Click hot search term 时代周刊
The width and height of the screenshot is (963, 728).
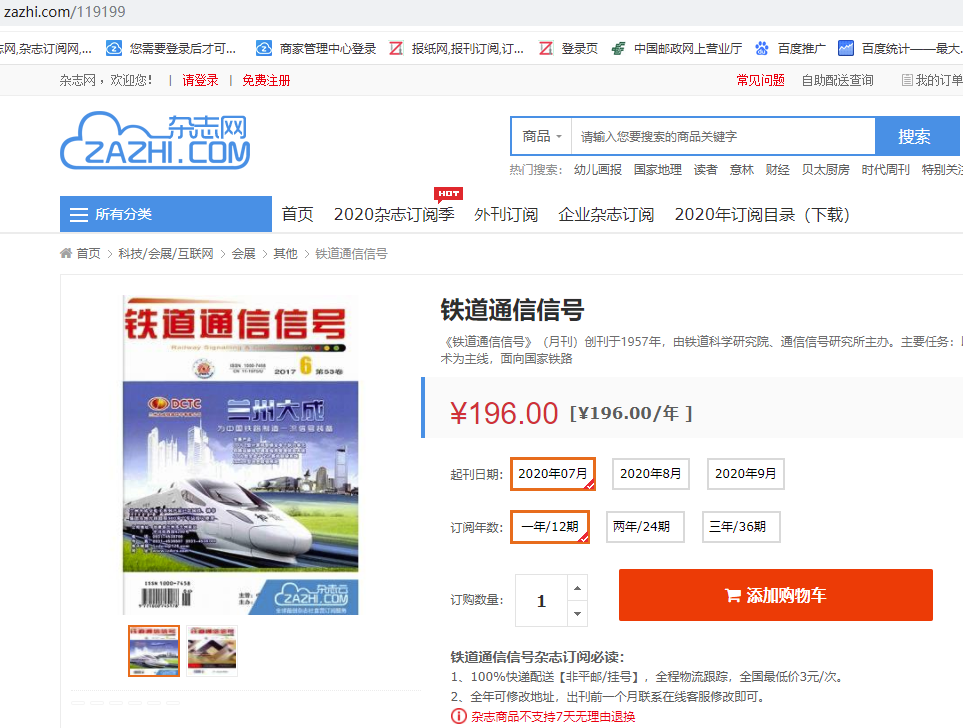[x=886, y=170]
